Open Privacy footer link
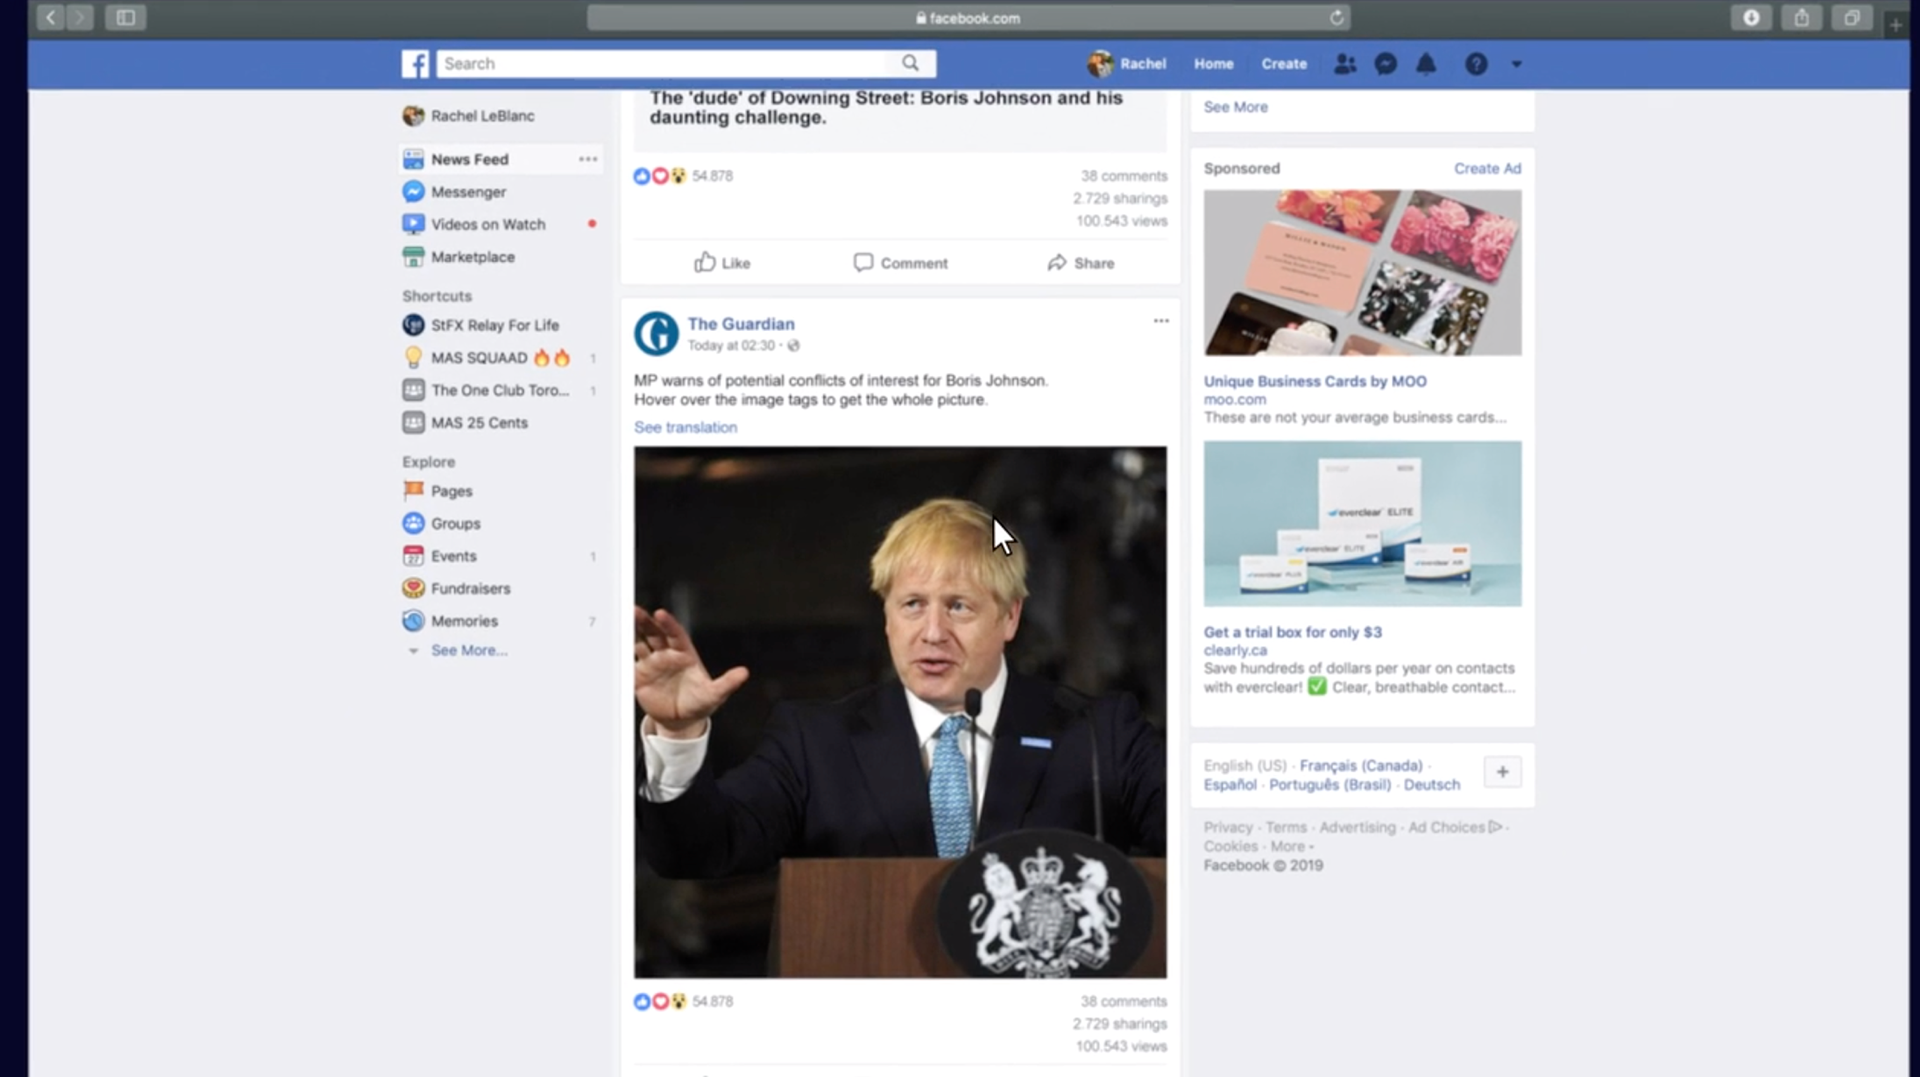This screenshot has width=1920, height=1077. [x=1228, y=827]
